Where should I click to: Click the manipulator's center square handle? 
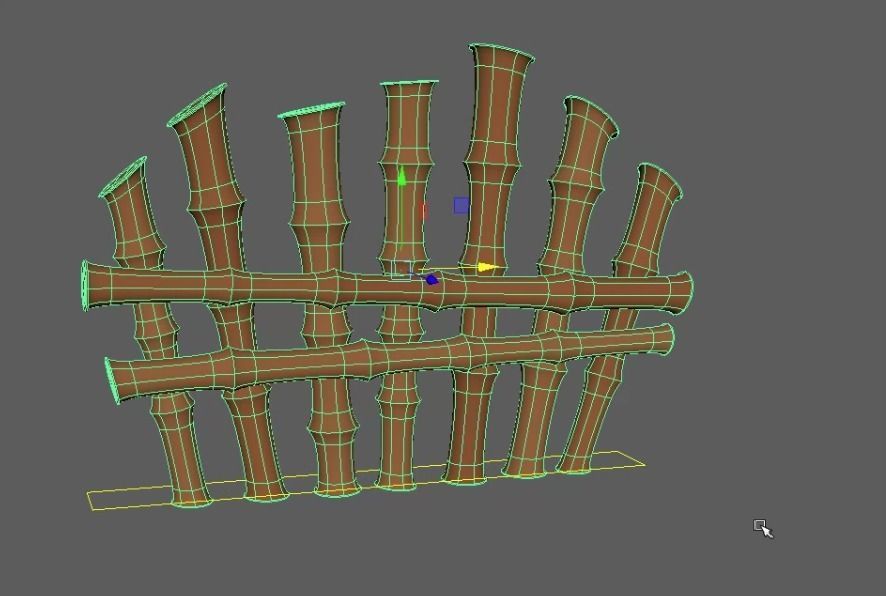click(401, 270)
